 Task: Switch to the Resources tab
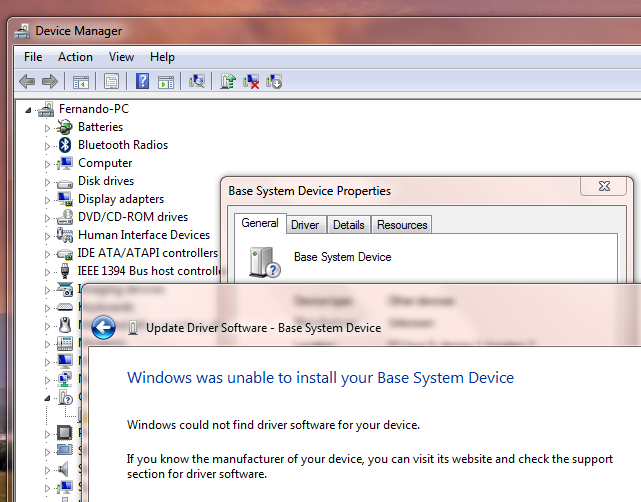click(402, 225)
